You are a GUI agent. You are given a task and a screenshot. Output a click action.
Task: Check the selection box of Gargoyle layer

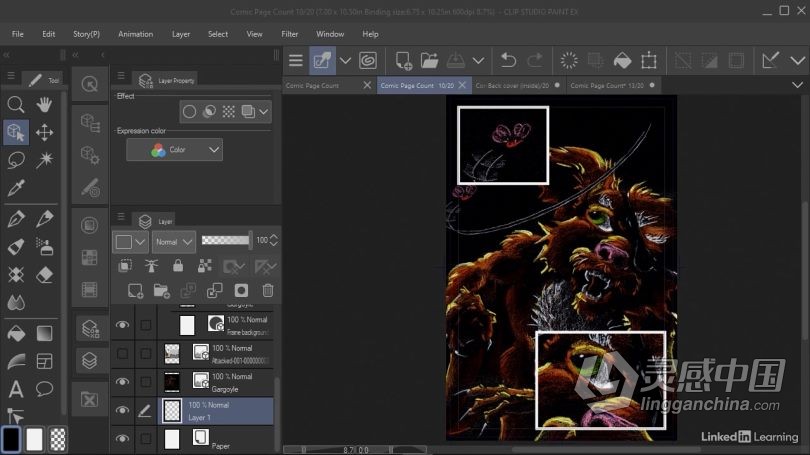tap(146, 382)
